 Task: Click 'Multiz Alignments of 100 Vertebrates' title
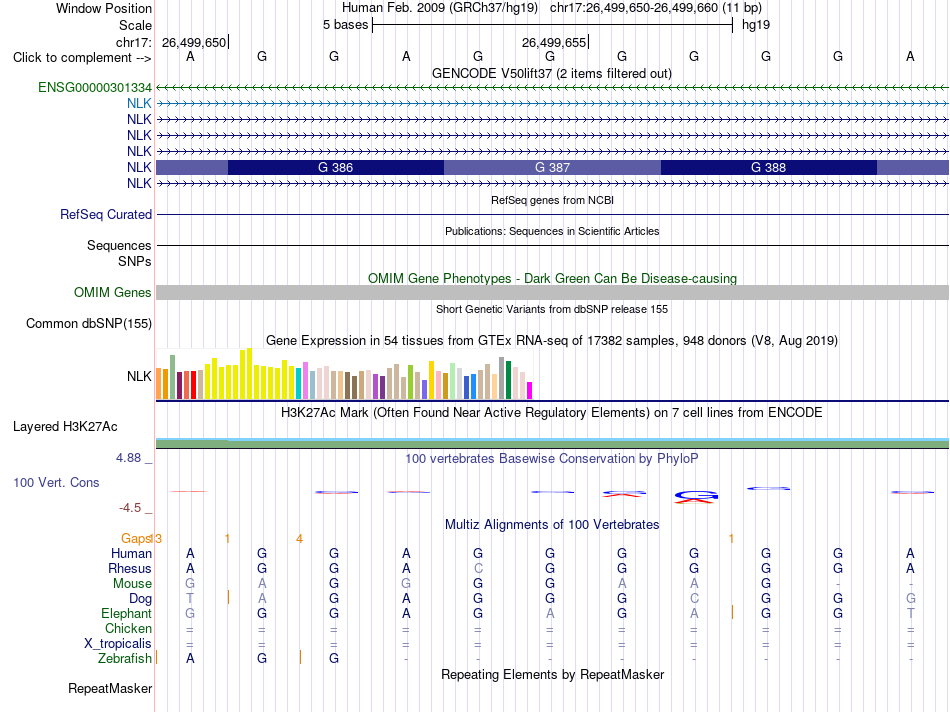[x=552, y=525]
